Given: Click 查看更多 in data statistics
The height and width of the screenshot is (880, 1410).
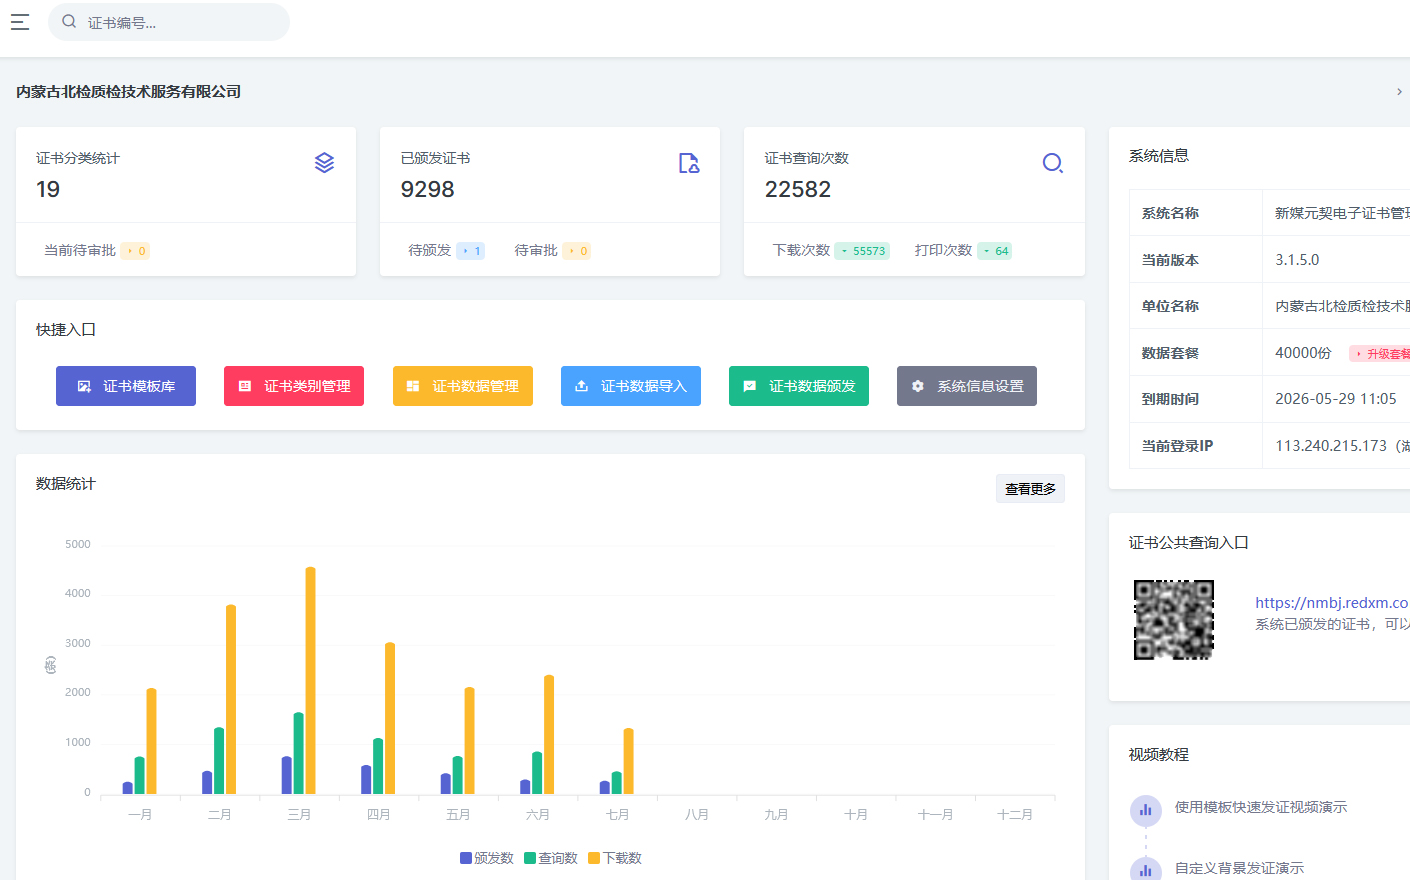Looking at the screenshot, I should [1030, 489].
